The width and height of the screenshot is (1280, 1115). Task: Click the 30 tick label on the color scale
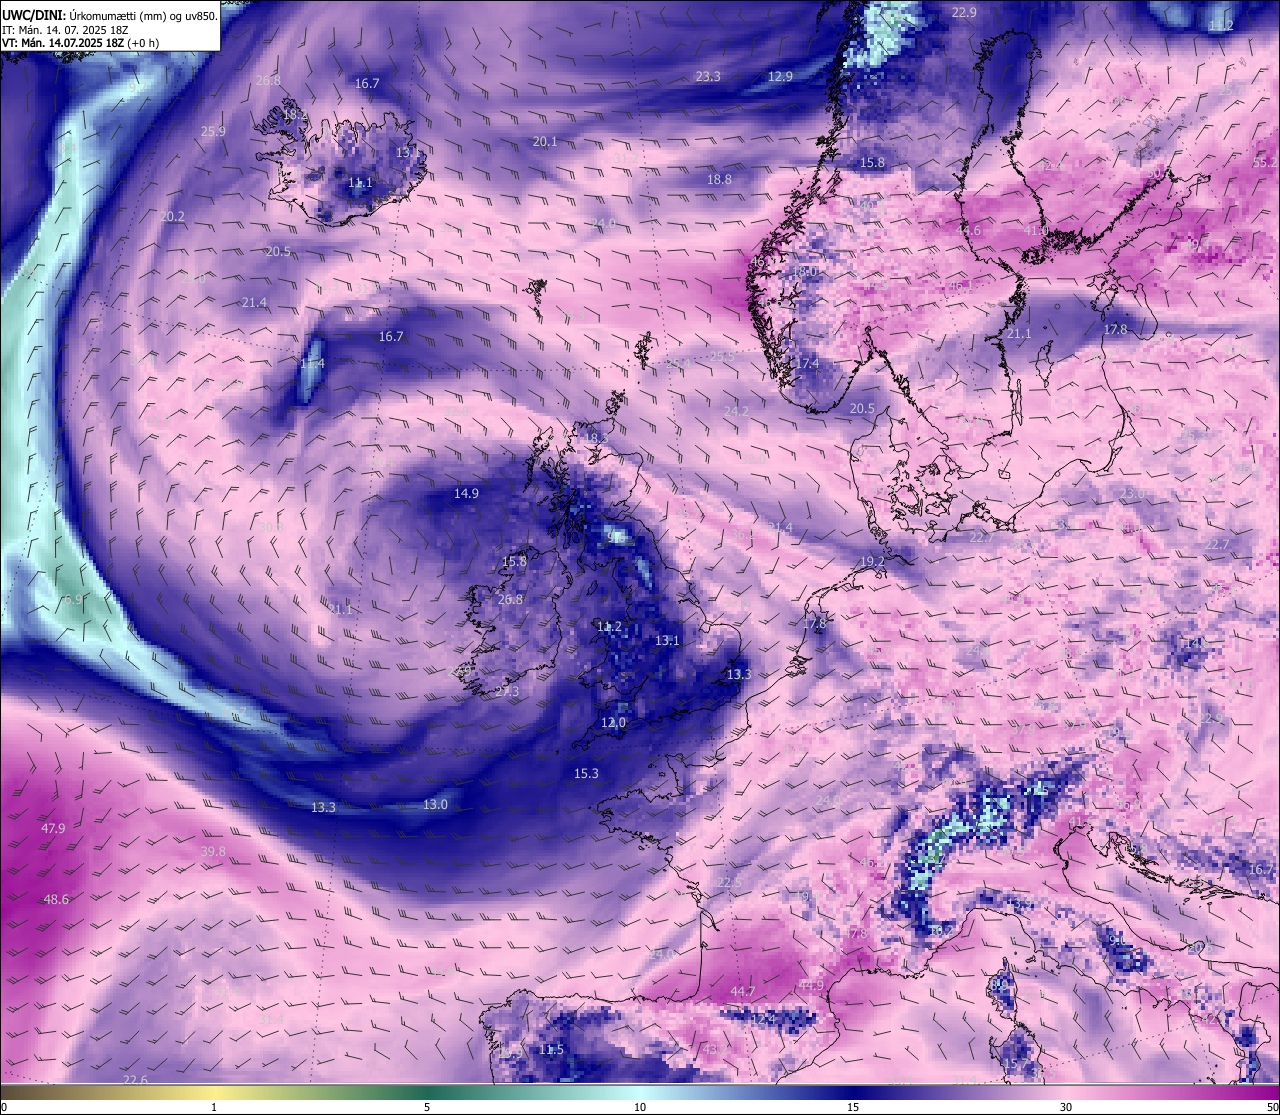click(1066, 1107)
